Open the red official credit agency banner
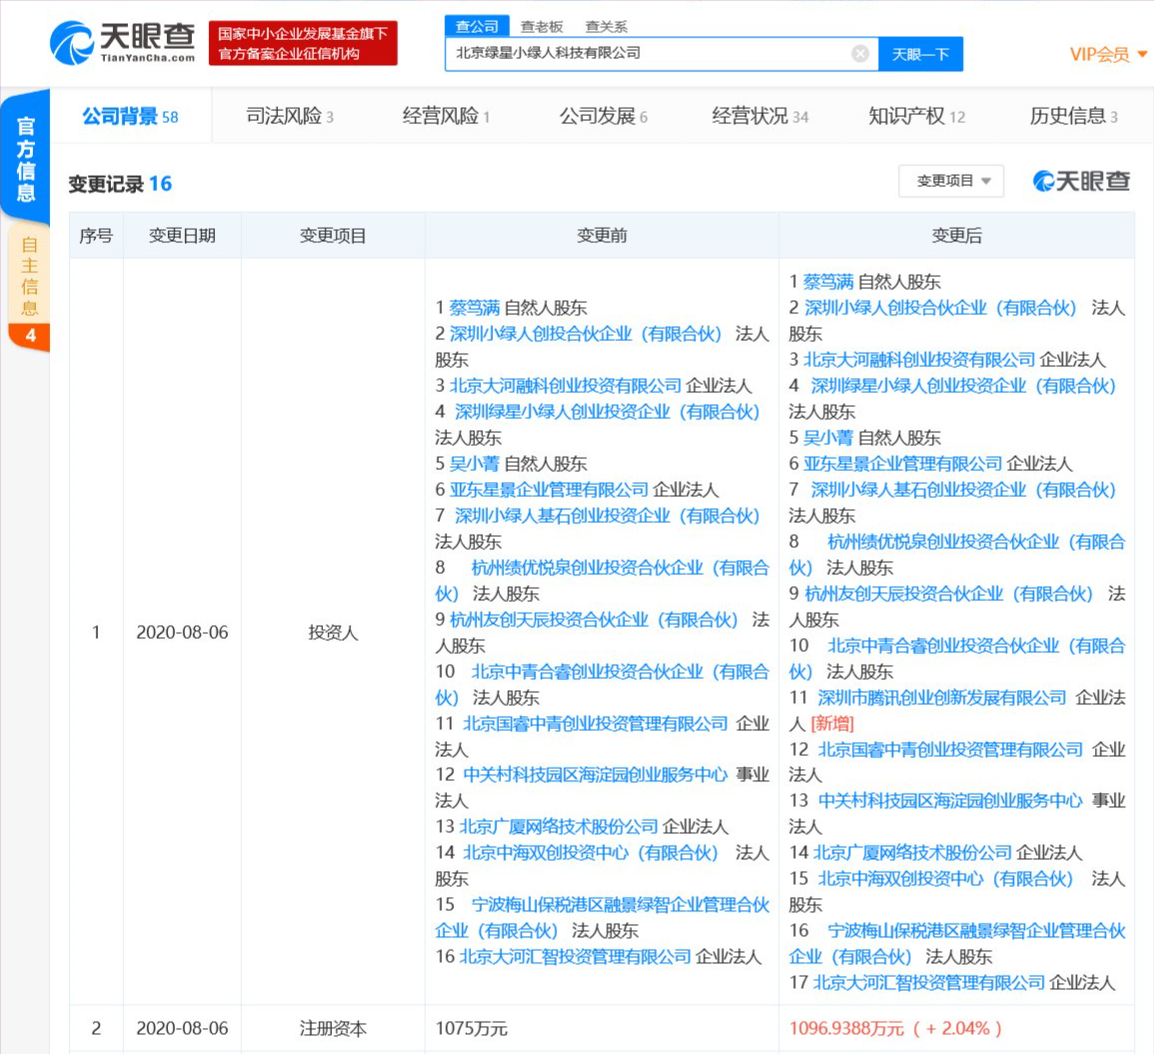The width and height of the screenshot is (1154, 1054). (x=303, y=44)
